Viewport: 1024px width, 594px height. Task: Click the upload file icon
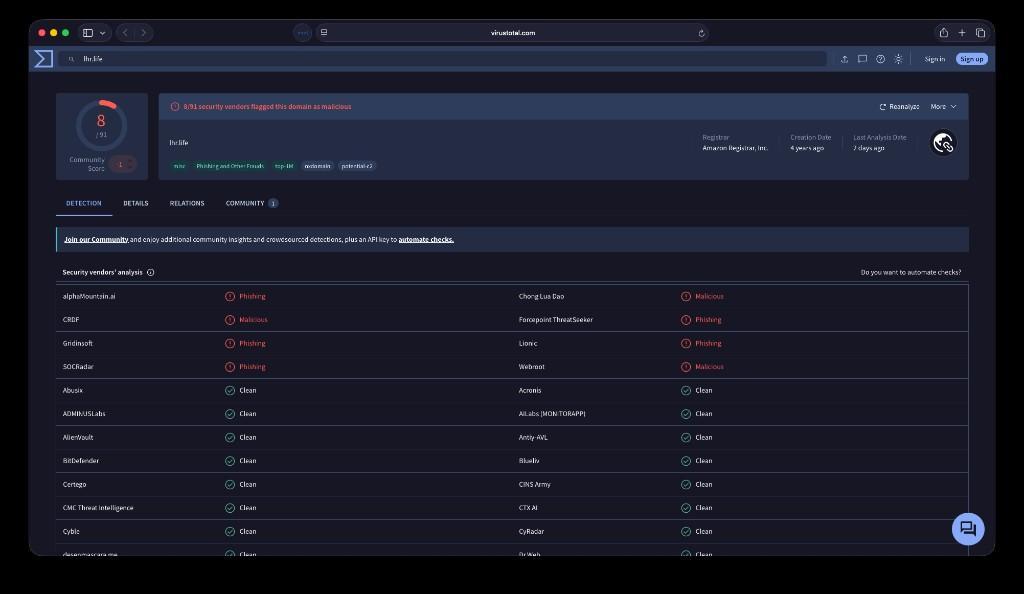pyautogui.click(x=844, y=59)
